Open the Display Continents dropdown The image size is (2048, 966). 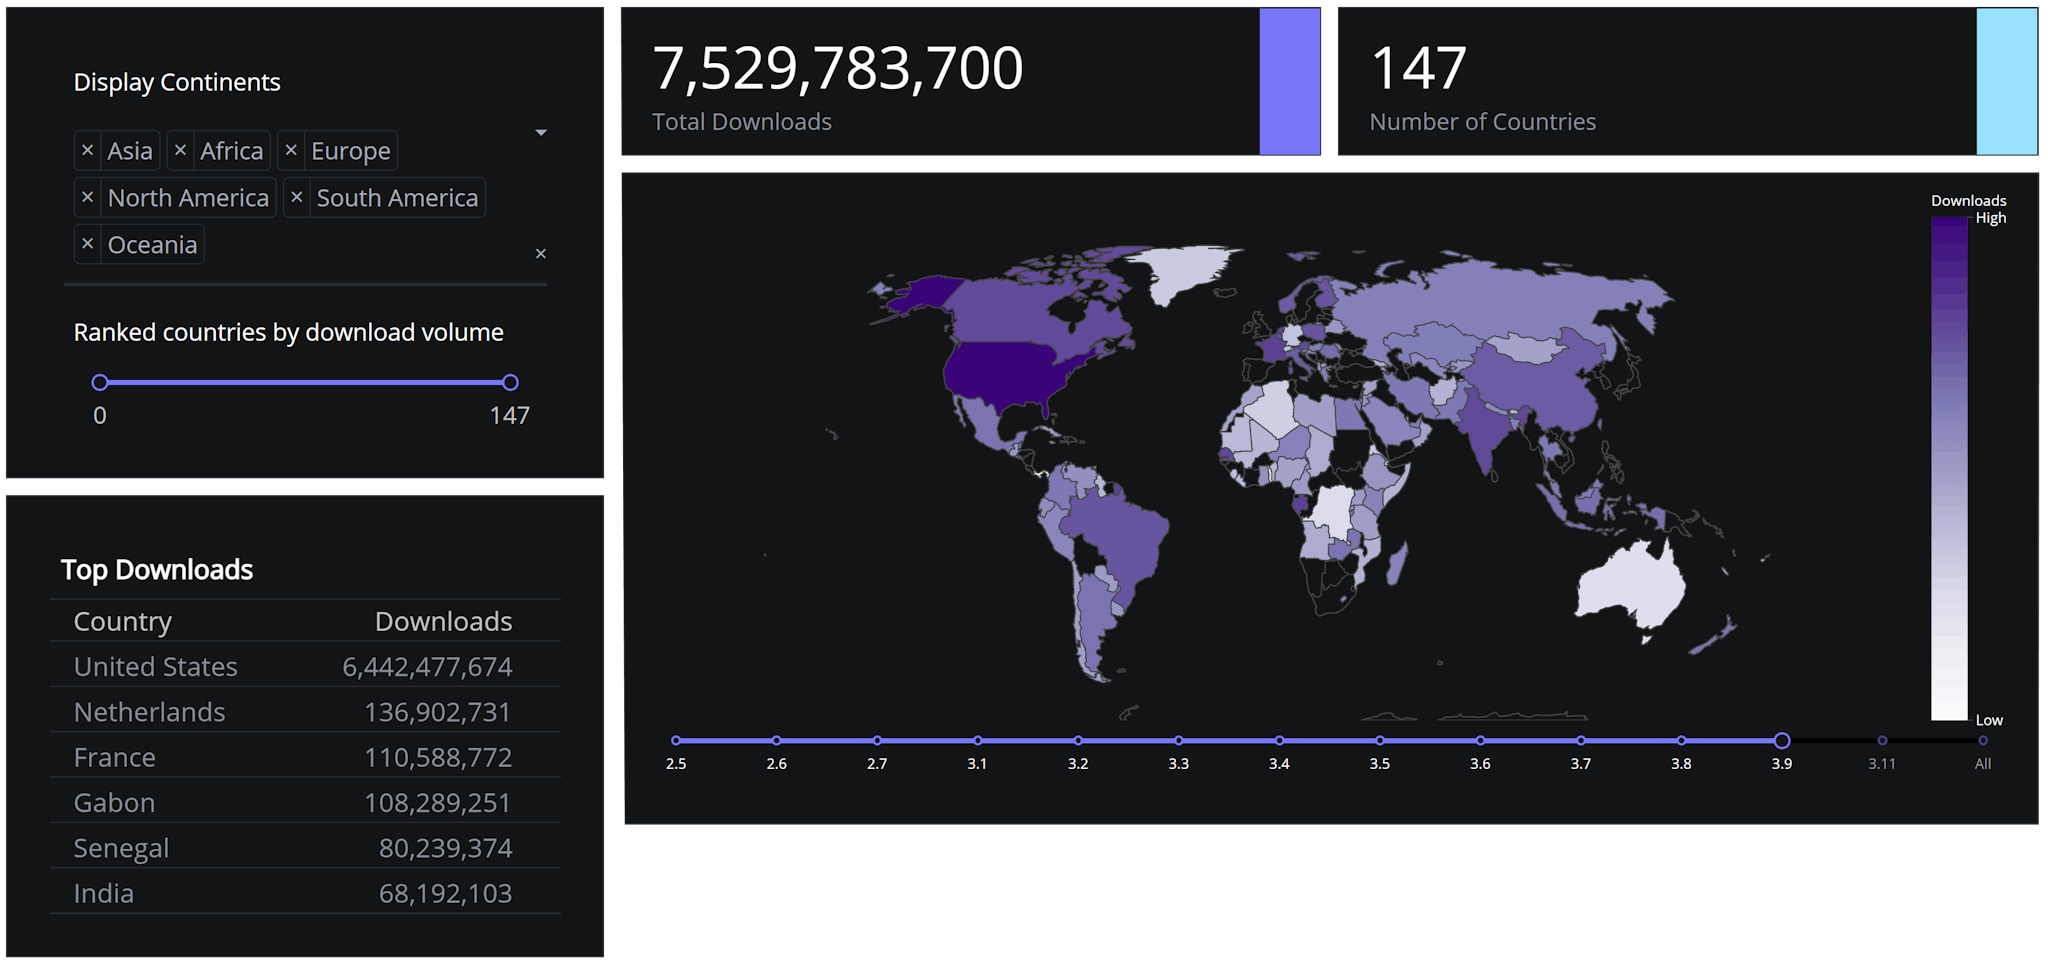(540, 132)
